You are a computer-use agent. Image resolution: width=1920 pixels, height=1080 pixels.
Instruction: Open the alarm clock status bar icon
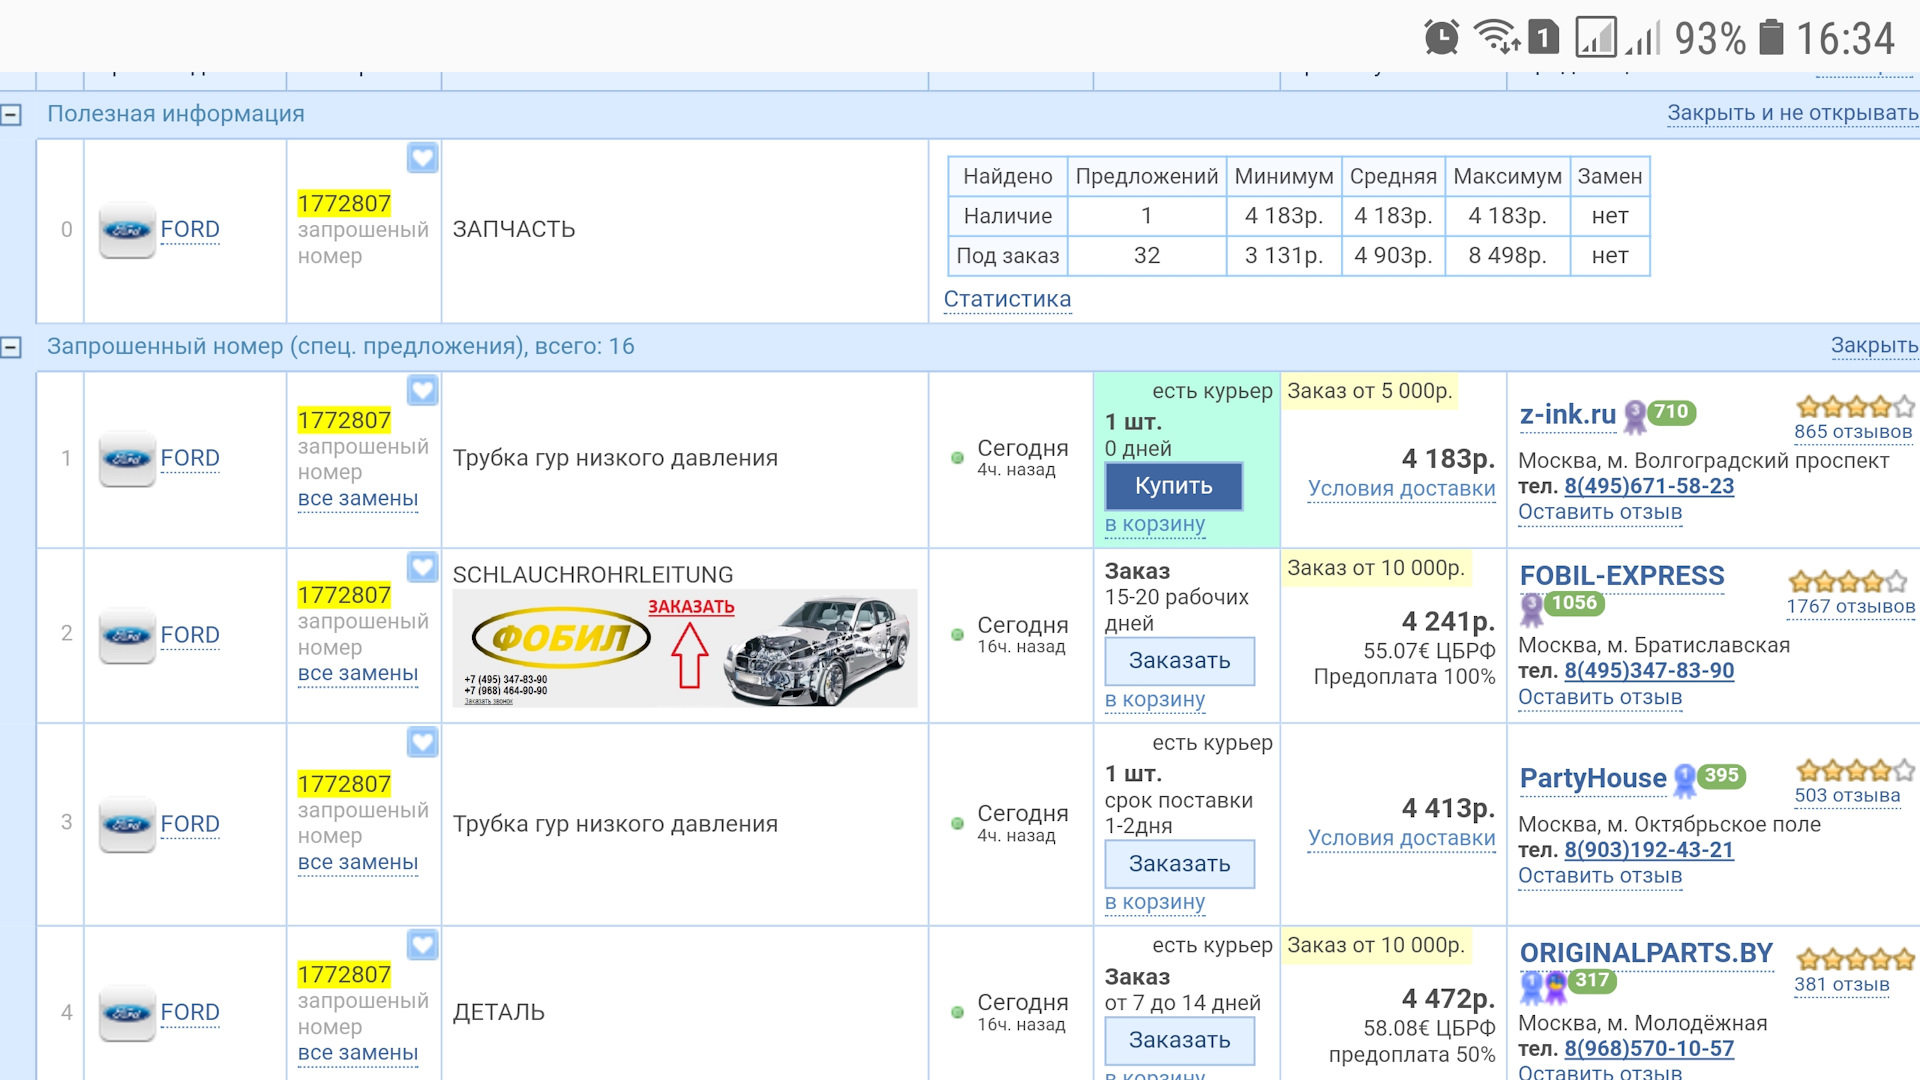click(1441, 38)
